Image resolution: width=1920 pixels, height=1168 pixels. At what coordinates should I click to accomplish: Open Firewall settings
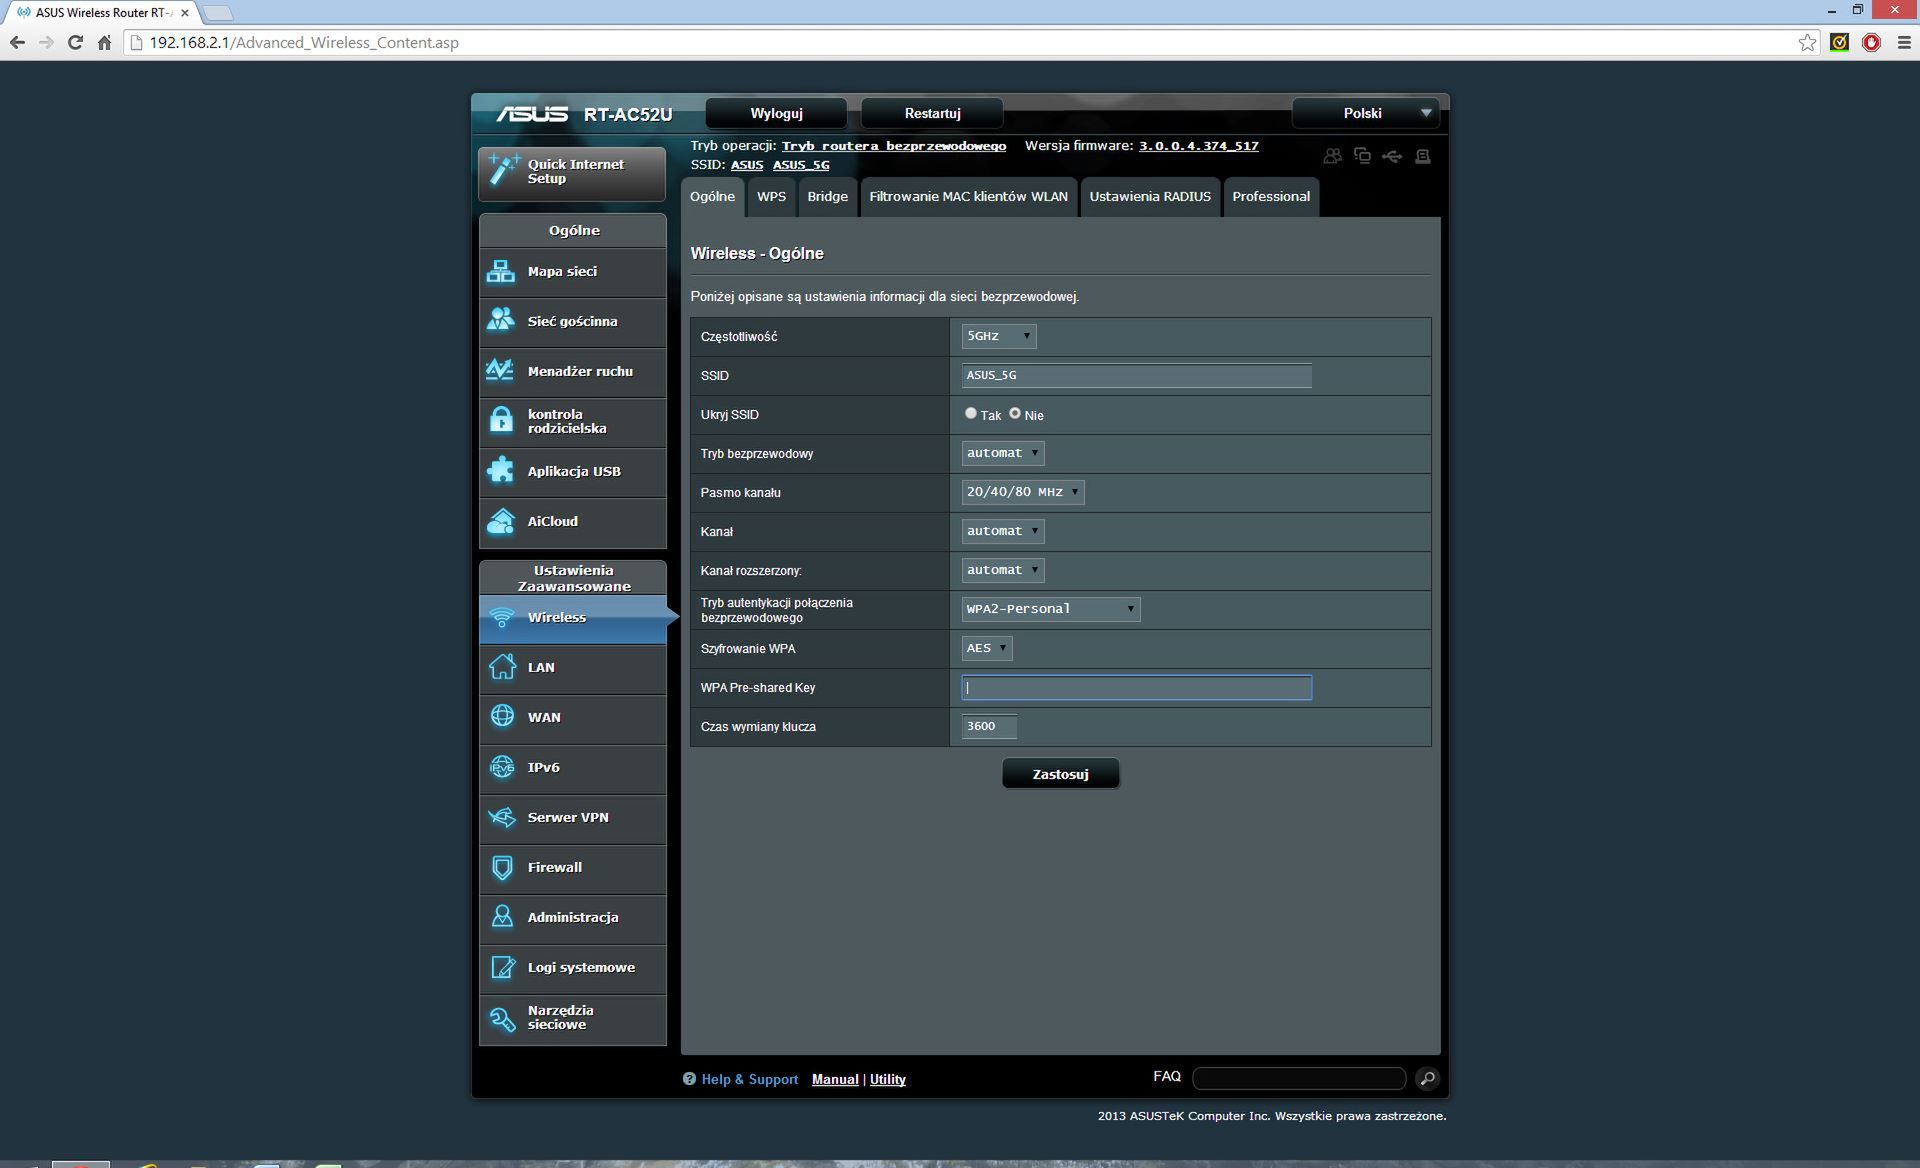572,868
